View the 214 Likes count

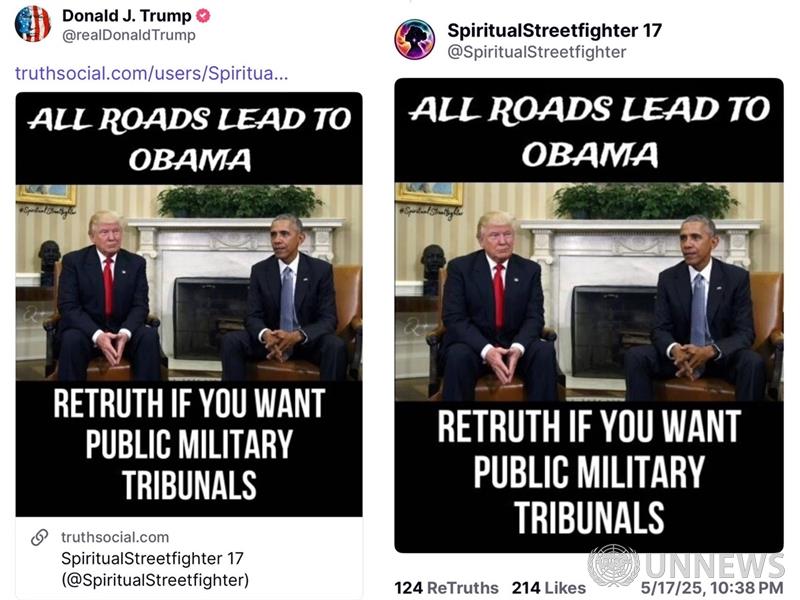(548, 588)
